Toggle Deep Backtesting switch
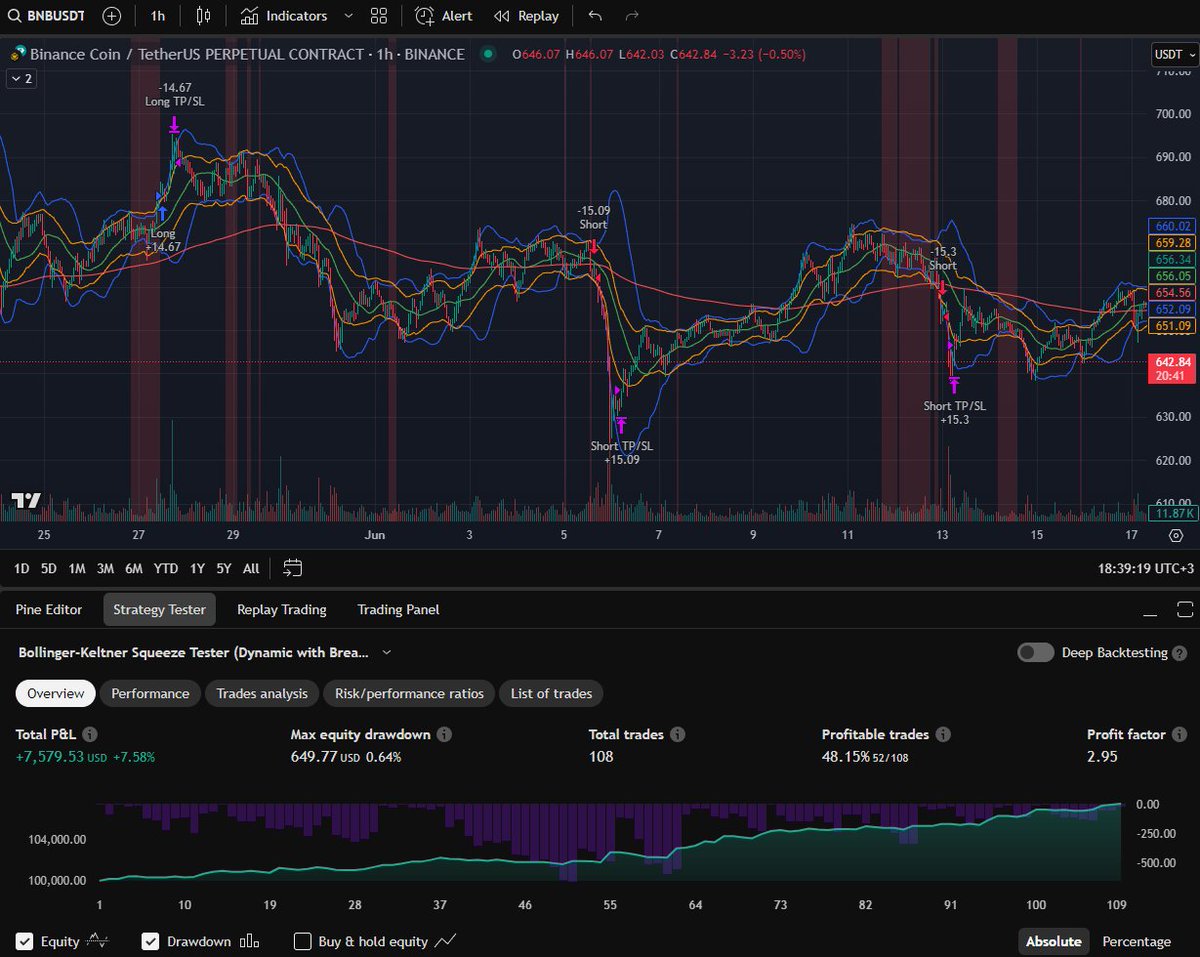This screenshot has width=1200, height=957. tap(1035, 652)
